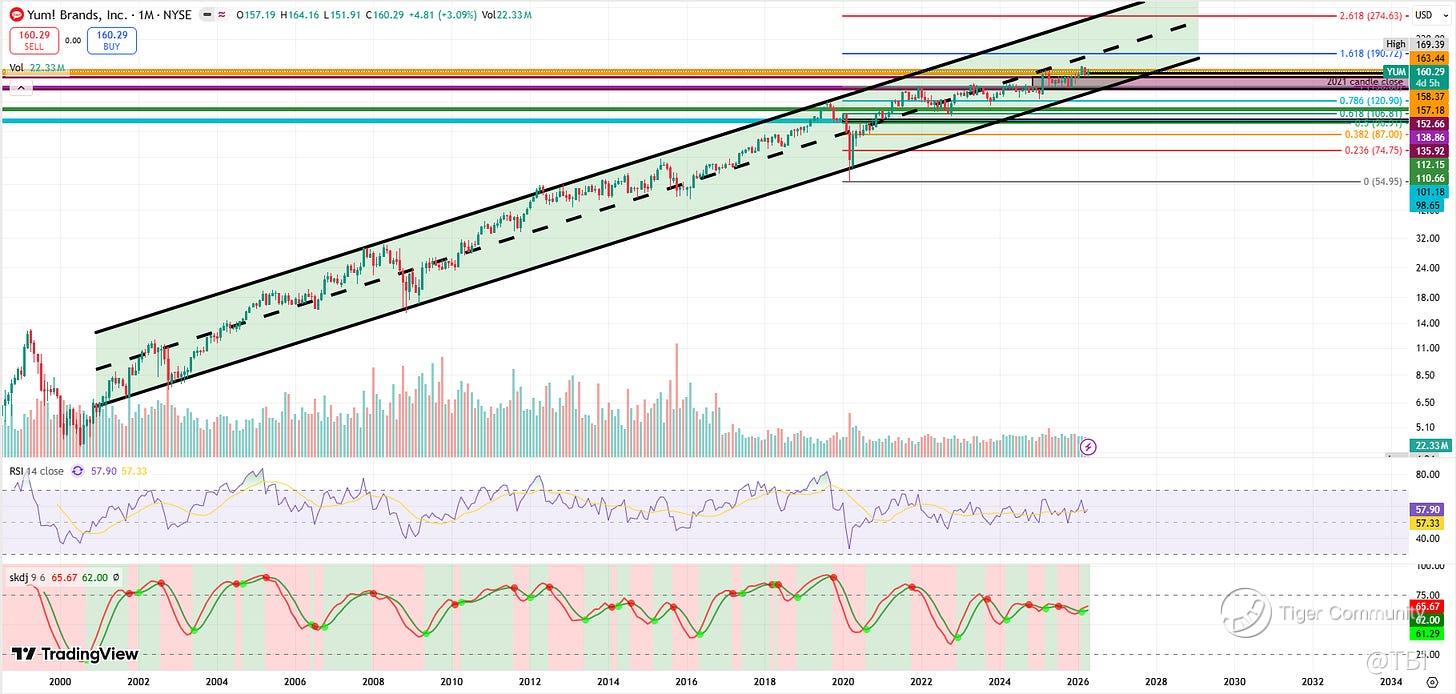The width and height of the screenshot is (1456, 694).
Task: Select the RSI 14 close legend
Action: 36,470
